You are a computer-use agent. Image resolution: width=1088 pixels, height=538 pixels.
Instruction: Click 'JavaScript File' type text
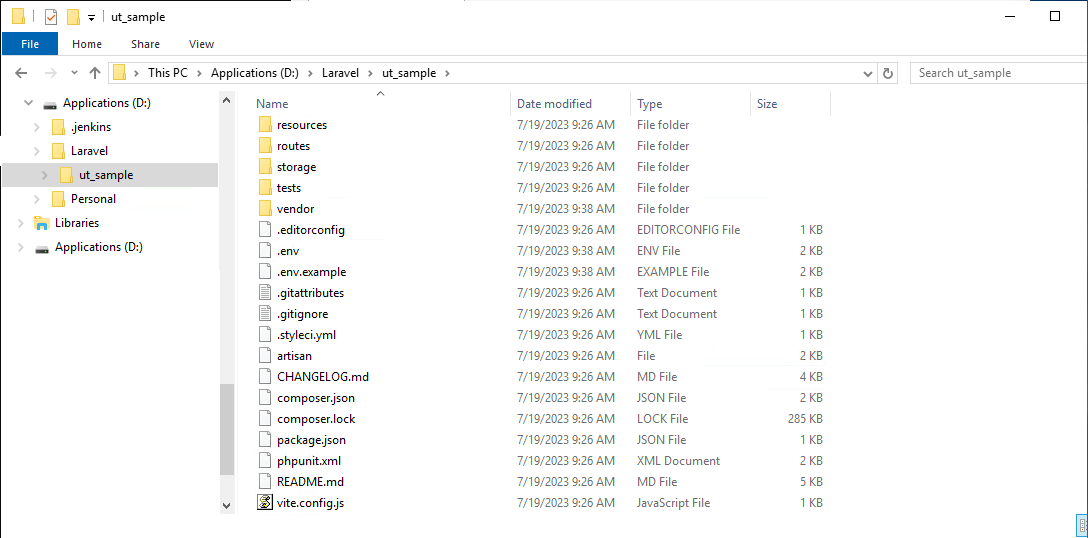coord(673,503)
